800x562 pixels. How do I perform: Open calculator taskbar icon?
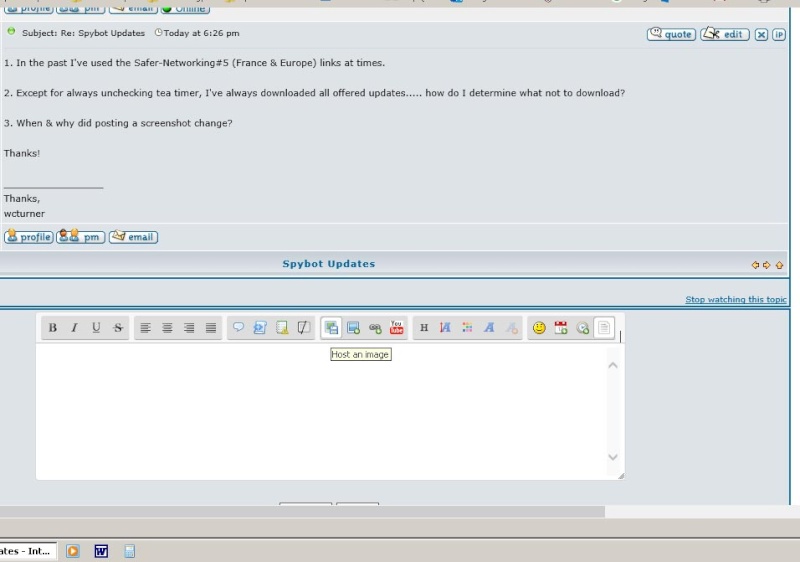[x=129, y=551]
